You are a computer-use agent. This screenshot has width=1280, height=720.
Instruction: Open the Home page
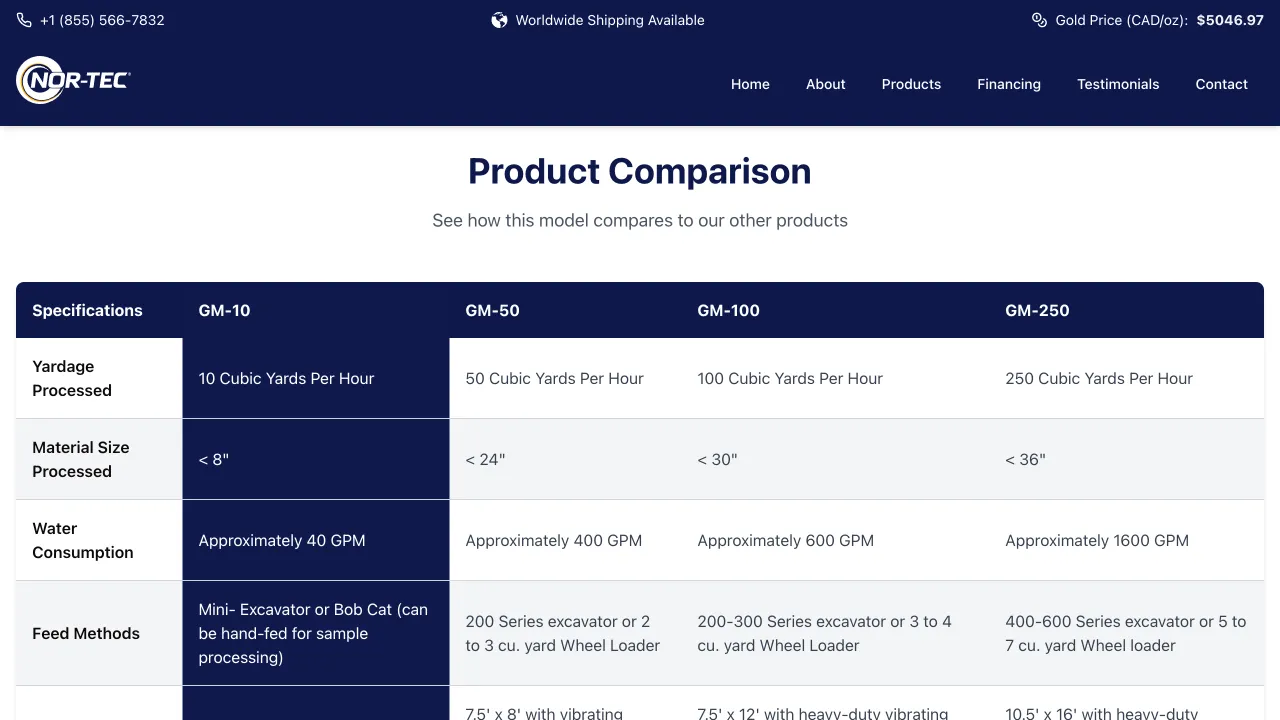[x=750, y=84]
